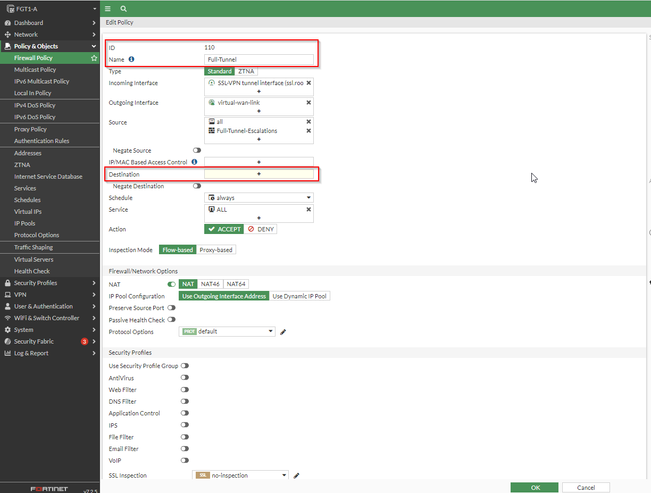
Task: Enable Web Filter toggle
Action: coord(185,390)
